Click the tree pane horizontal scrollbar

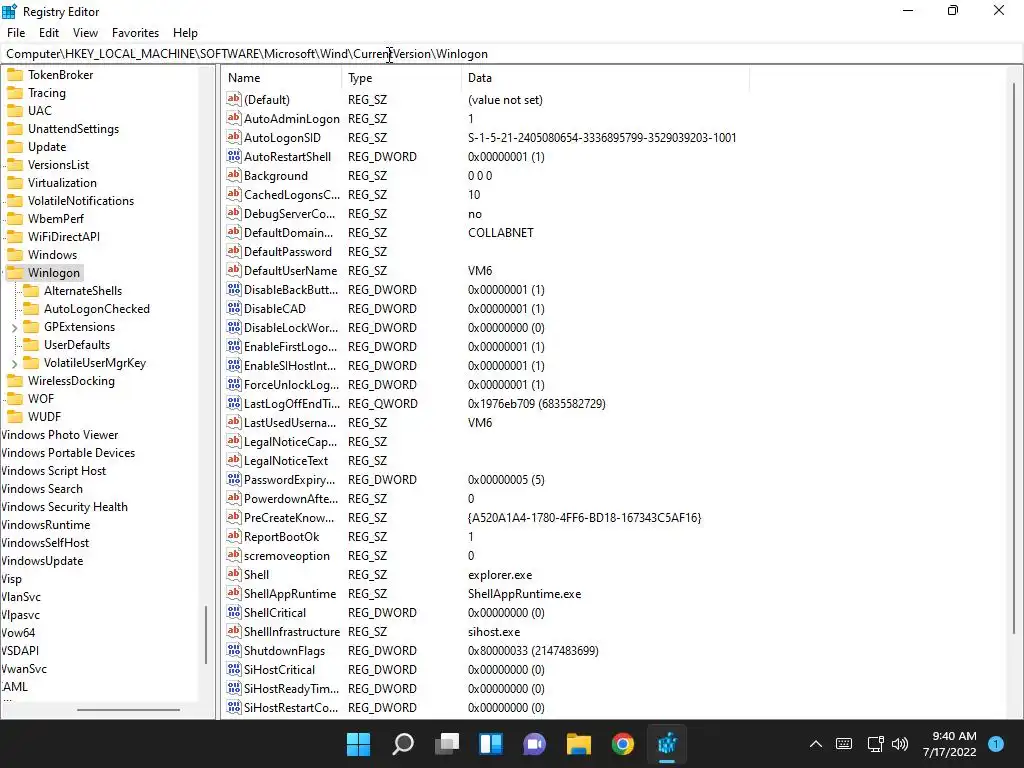pyautogui.click(x=129, y=709)
